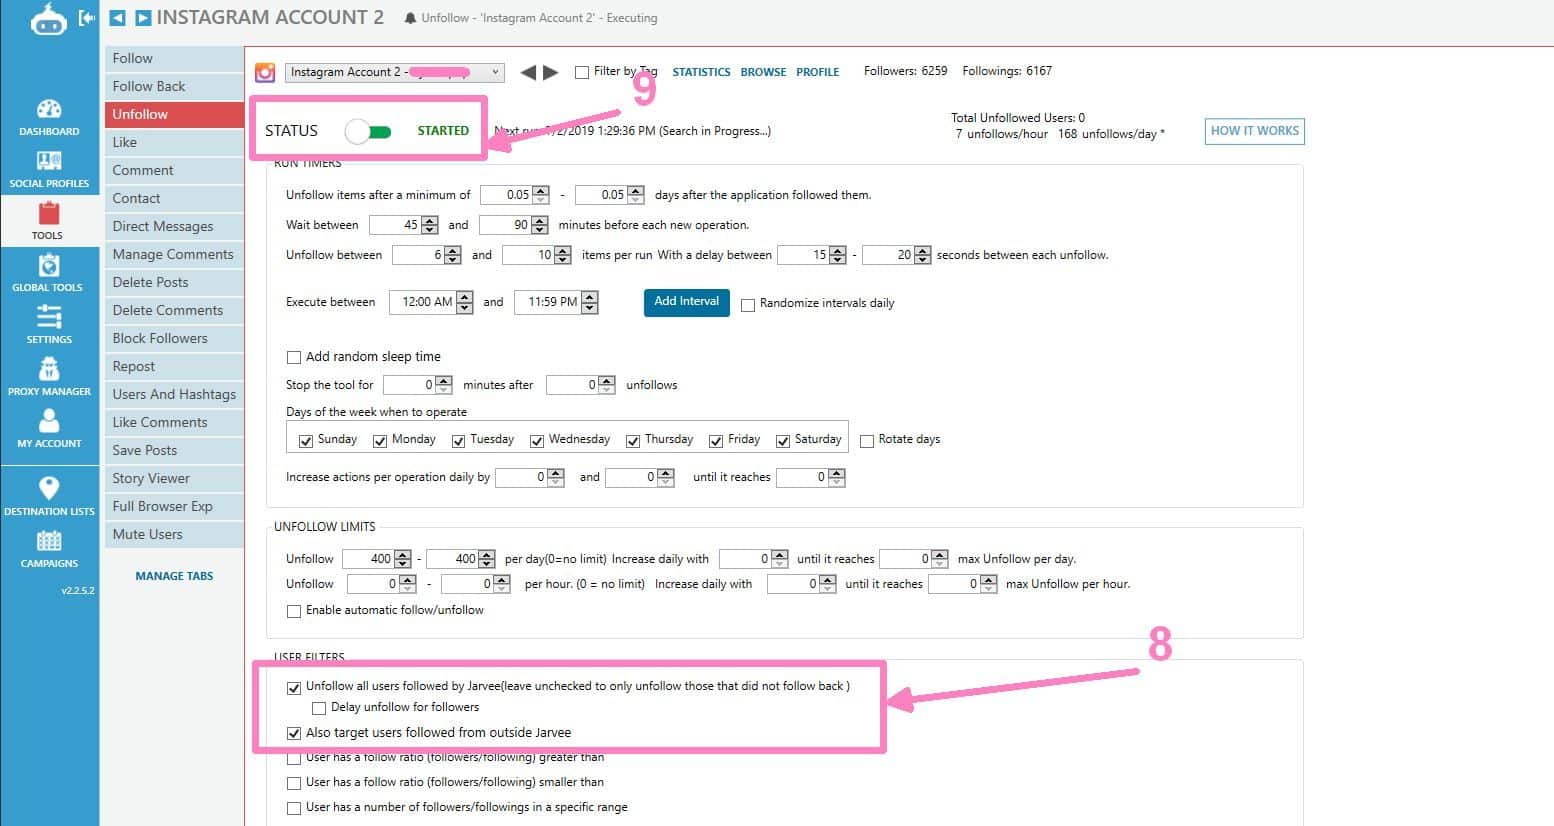Open the Follow Back tab
This screenshot has width=1554, height=826.
[x=174, y=86]
